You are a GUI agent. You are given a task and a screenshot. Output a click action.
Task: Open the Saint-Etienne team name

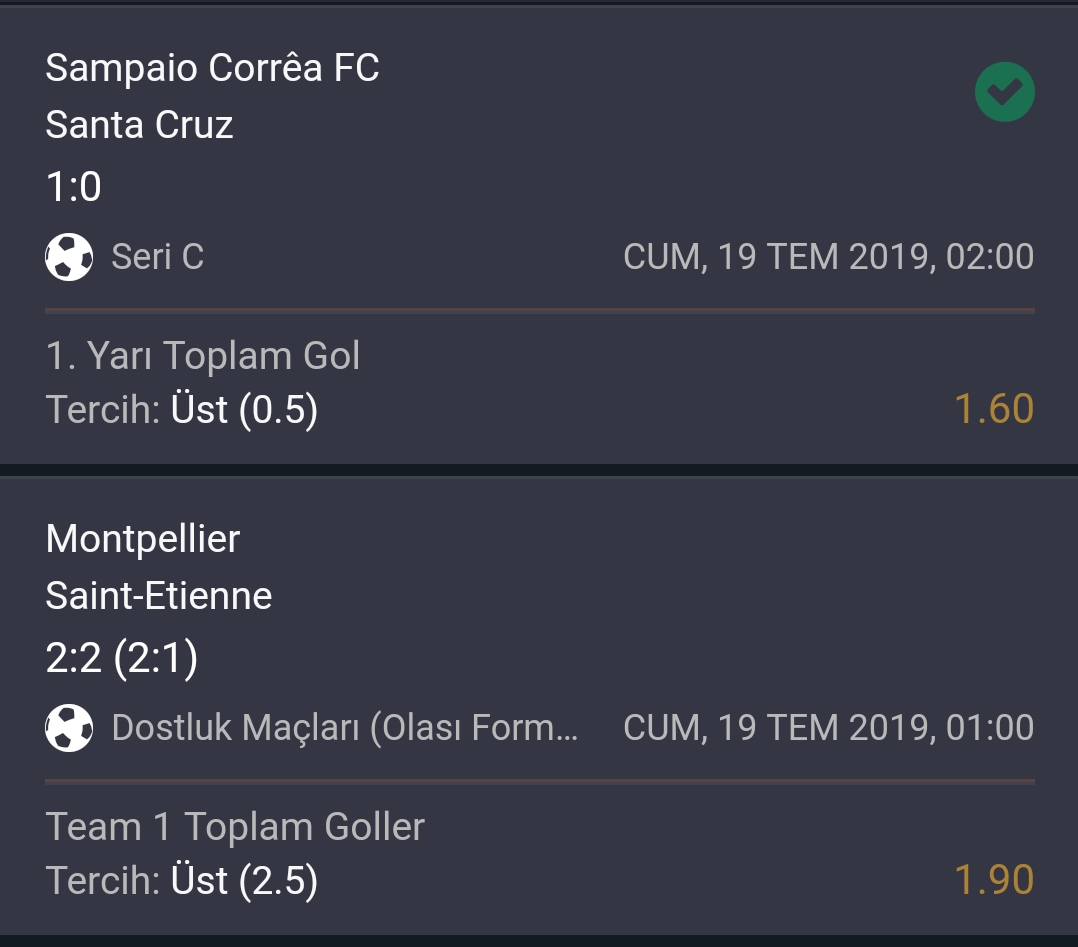[159, 596]
